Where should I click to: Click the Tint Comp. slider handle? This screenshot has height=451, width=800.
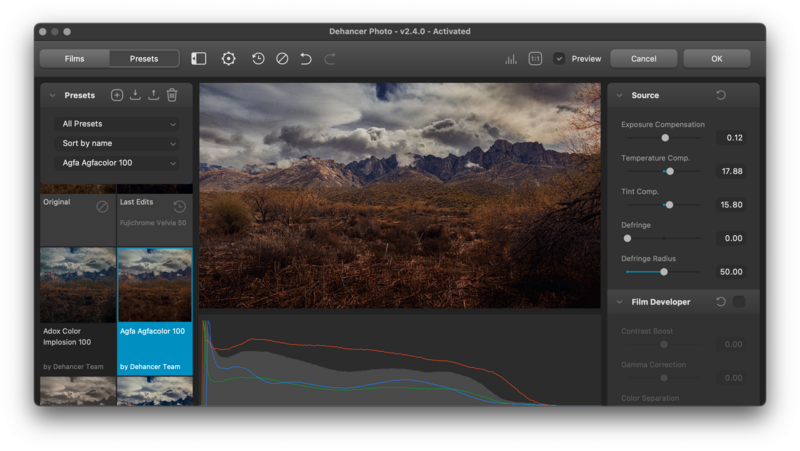[669, 205]
